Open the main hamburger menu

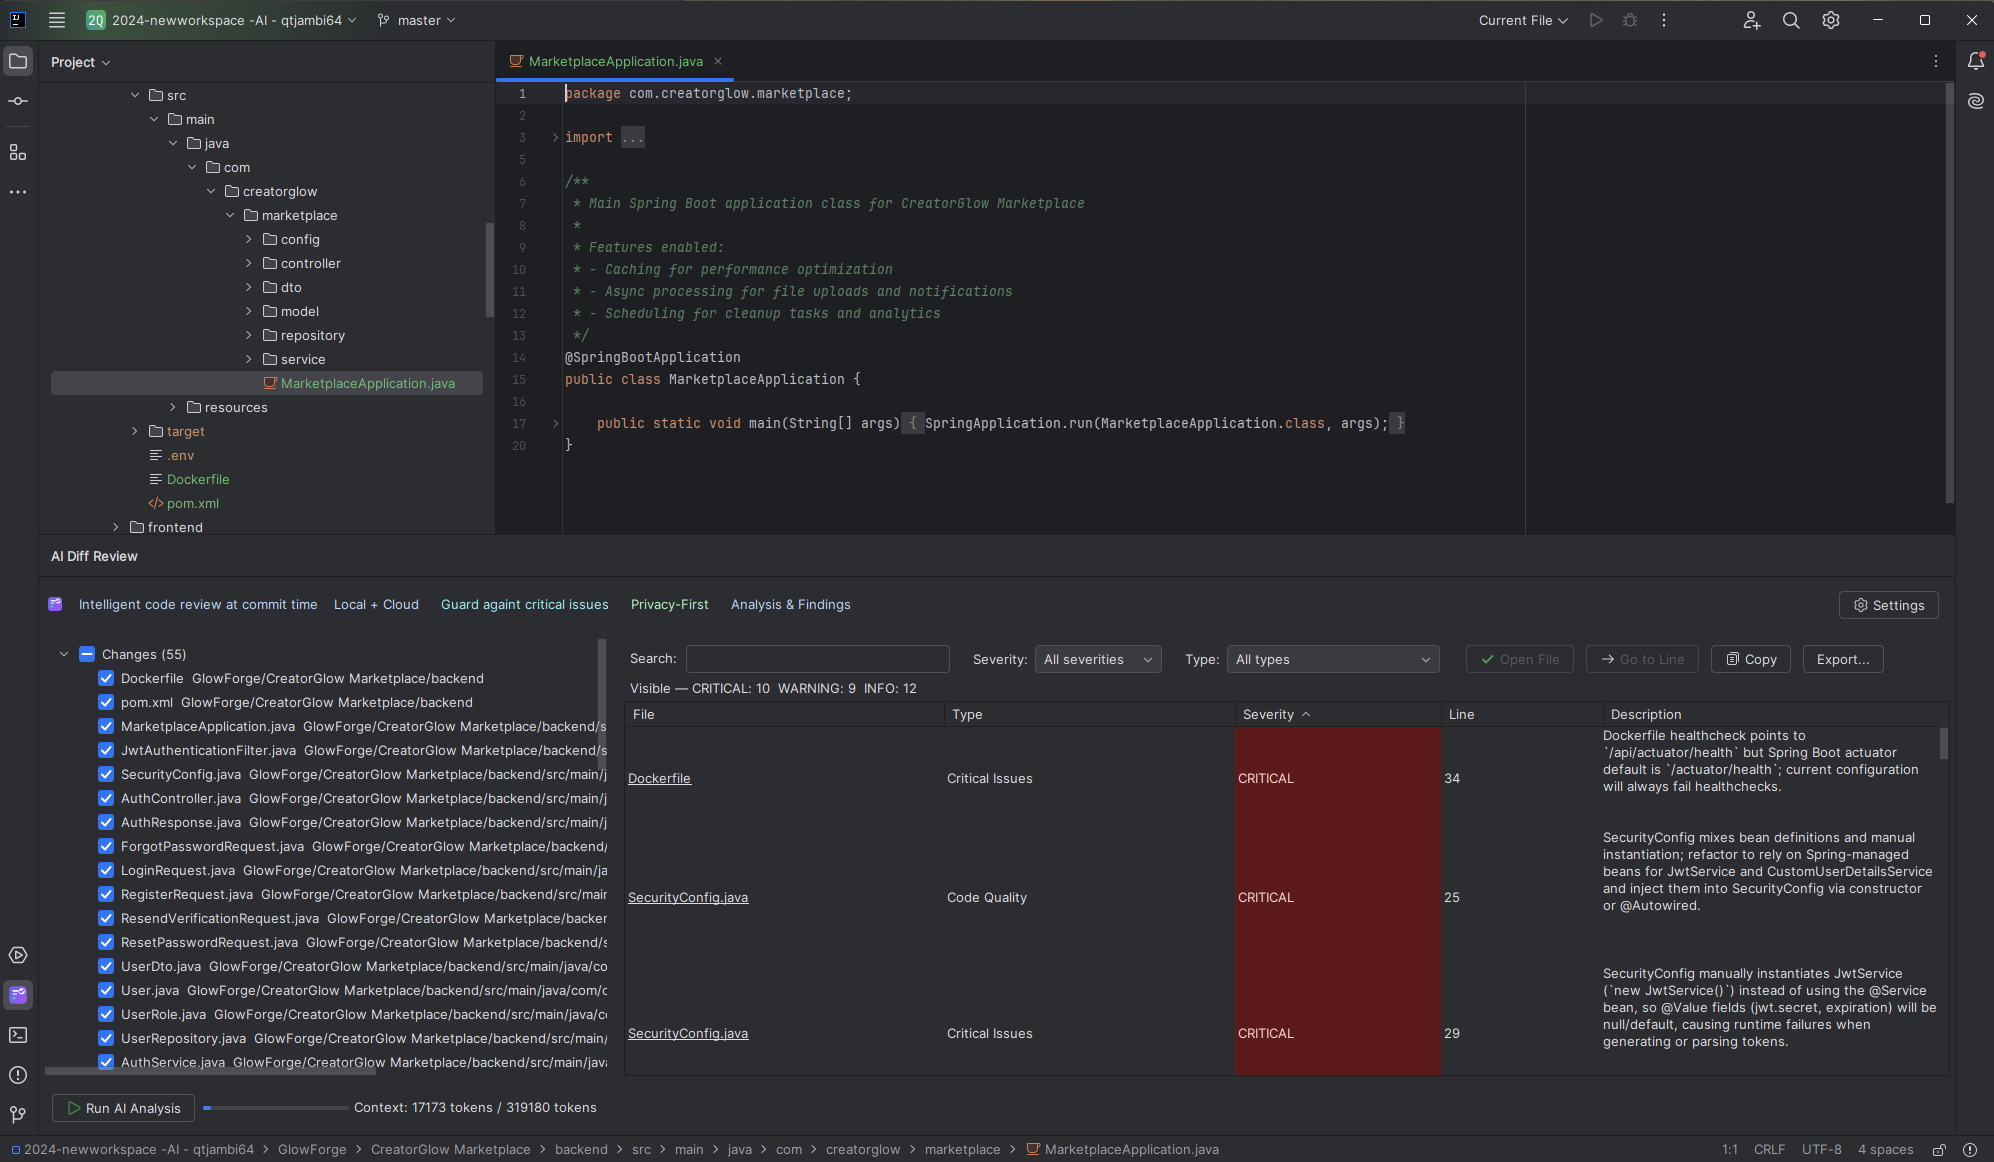57,20
